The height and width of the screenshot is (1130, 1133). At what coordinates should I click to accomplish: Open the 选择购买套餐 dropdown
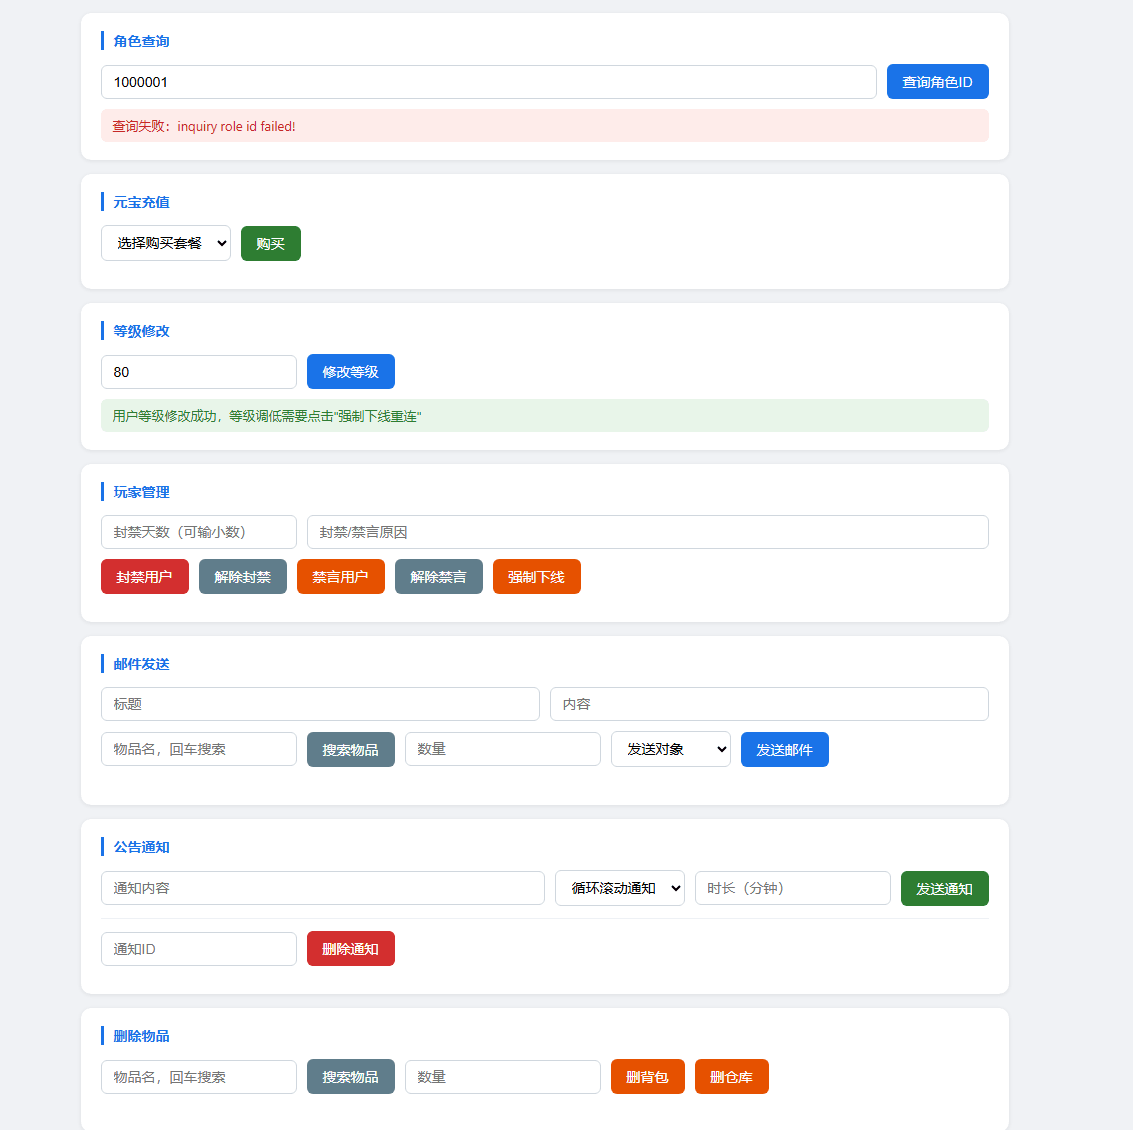click(165, 243)
